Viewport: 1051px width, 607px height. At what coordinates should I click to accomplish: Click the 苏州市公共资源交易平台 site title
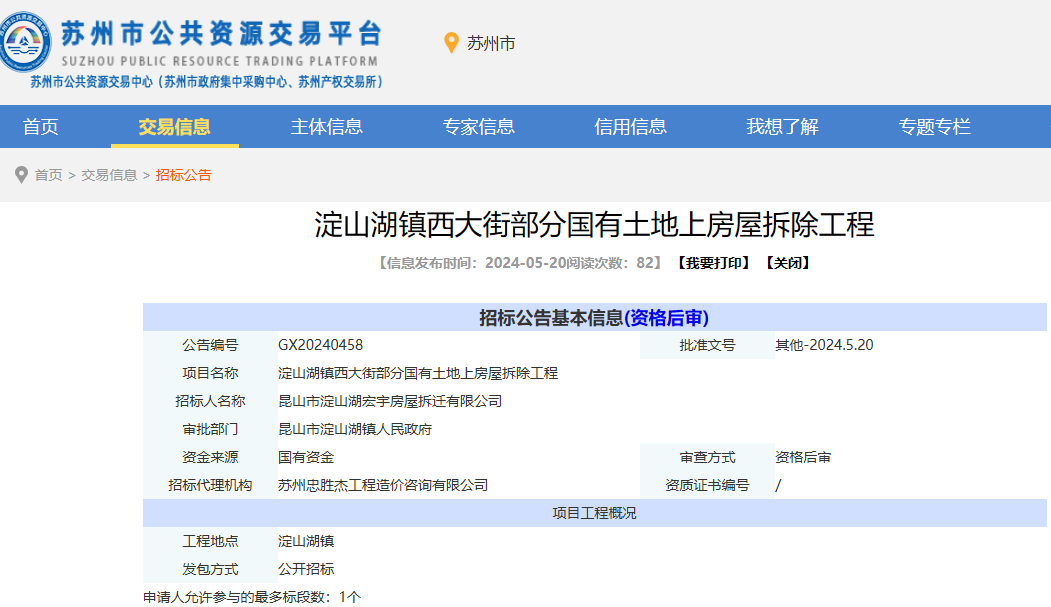tap(221, 35)
